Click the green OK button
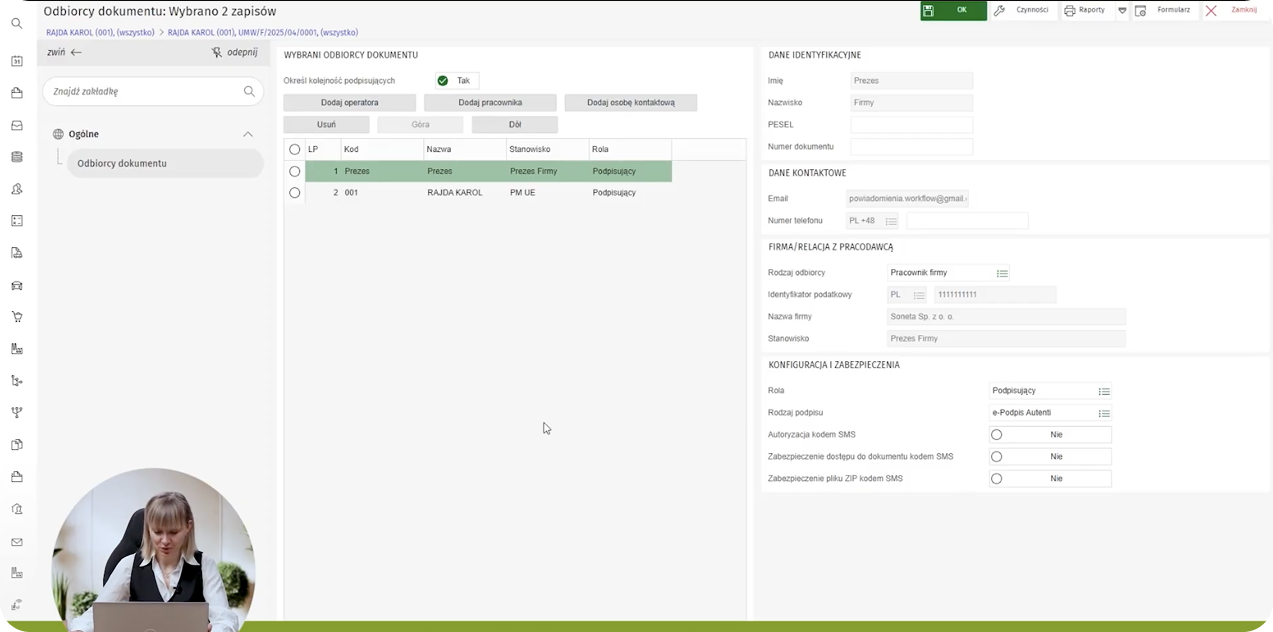 pos(954,10)
